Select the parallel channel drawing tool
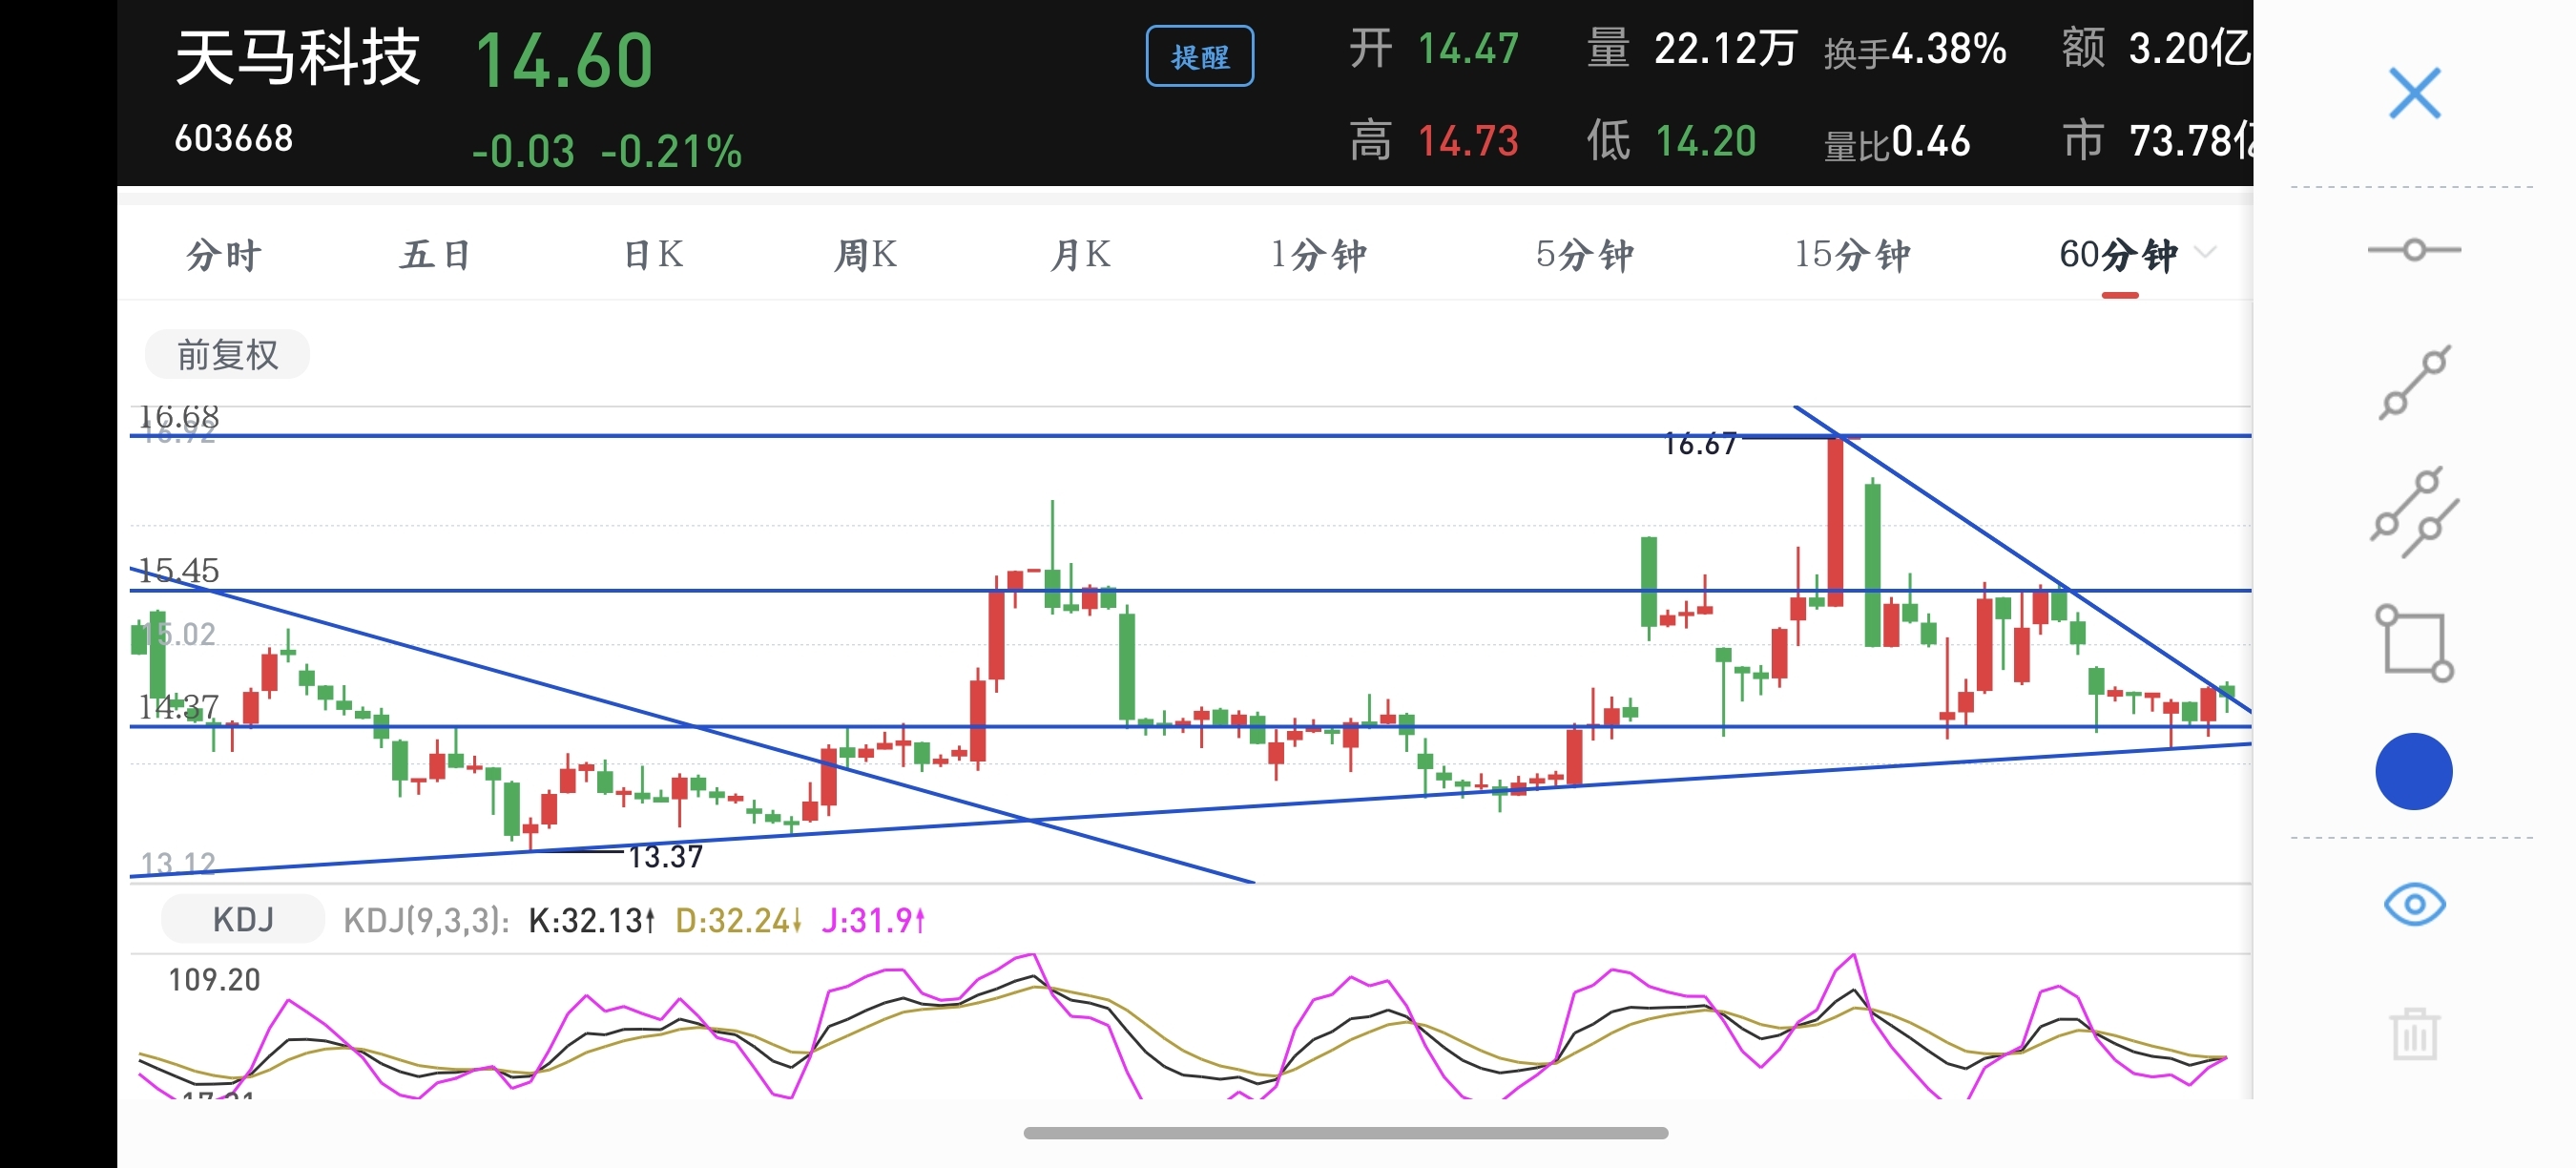This screenshot has height=1168, width=2576. tap(2413, 512)
